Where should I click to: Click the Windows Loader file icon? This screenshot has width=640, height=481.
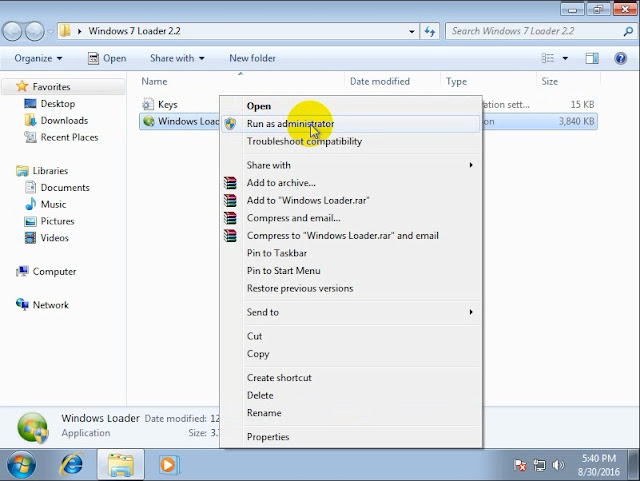point(149,121)
